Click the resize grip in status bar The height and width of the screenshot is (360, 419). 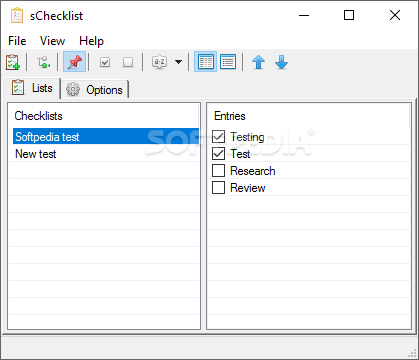412,353
